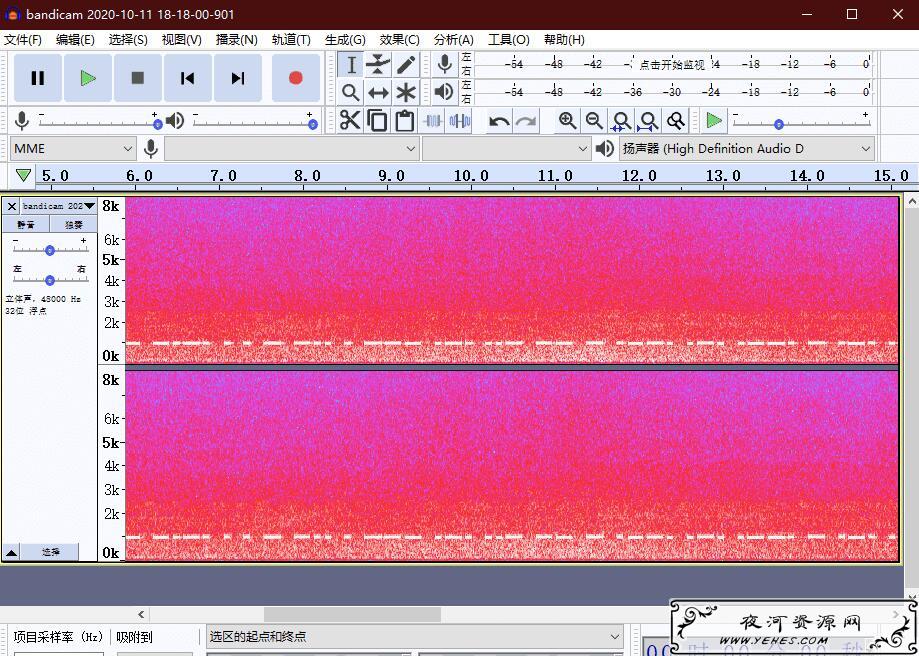This screenshot has width=919, height=656.
Task: Open the MME audio host dropdown
Action: (73, 149)
